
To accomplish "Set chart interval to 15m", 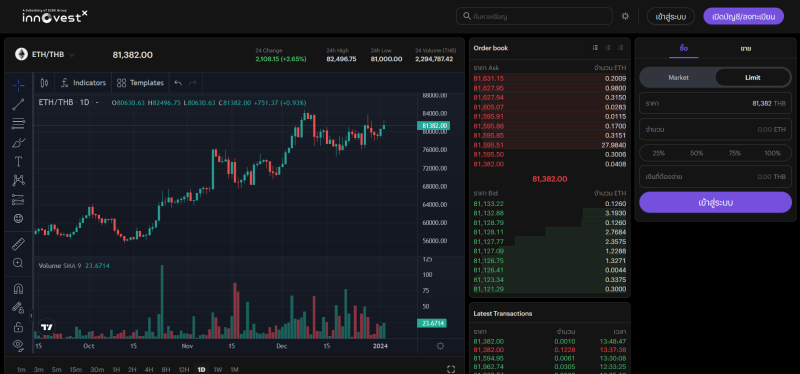I will [76, 369].
